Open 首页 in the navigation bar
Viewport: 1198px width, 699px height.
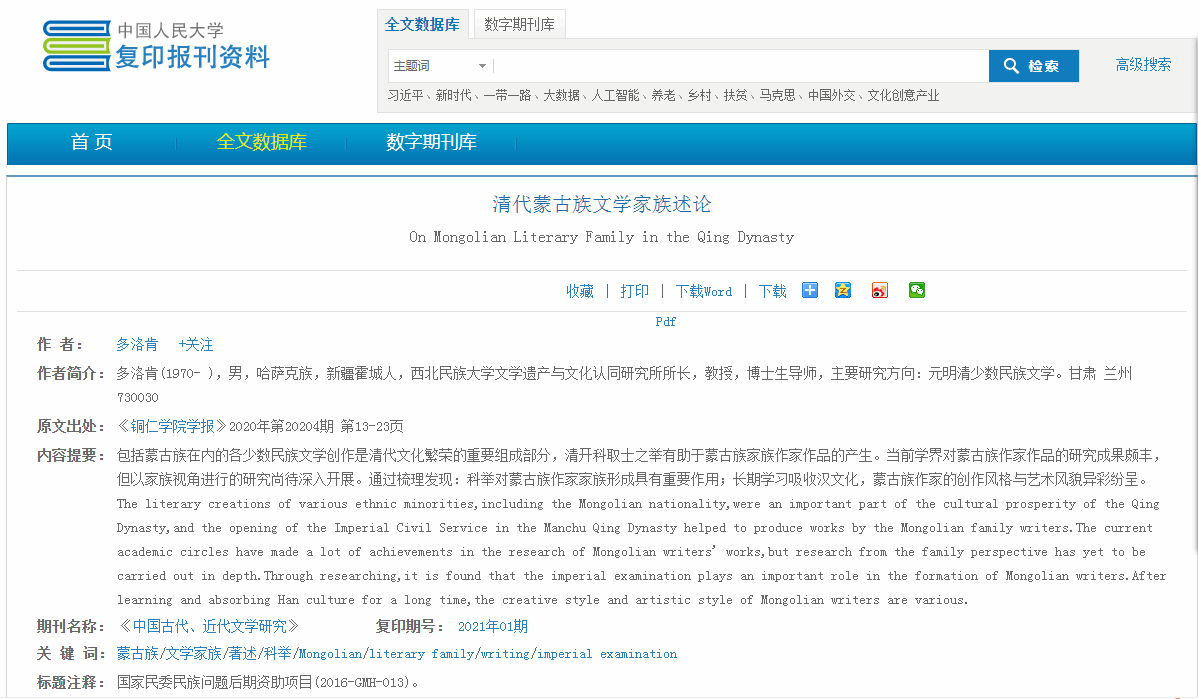(x=92, y=143)
